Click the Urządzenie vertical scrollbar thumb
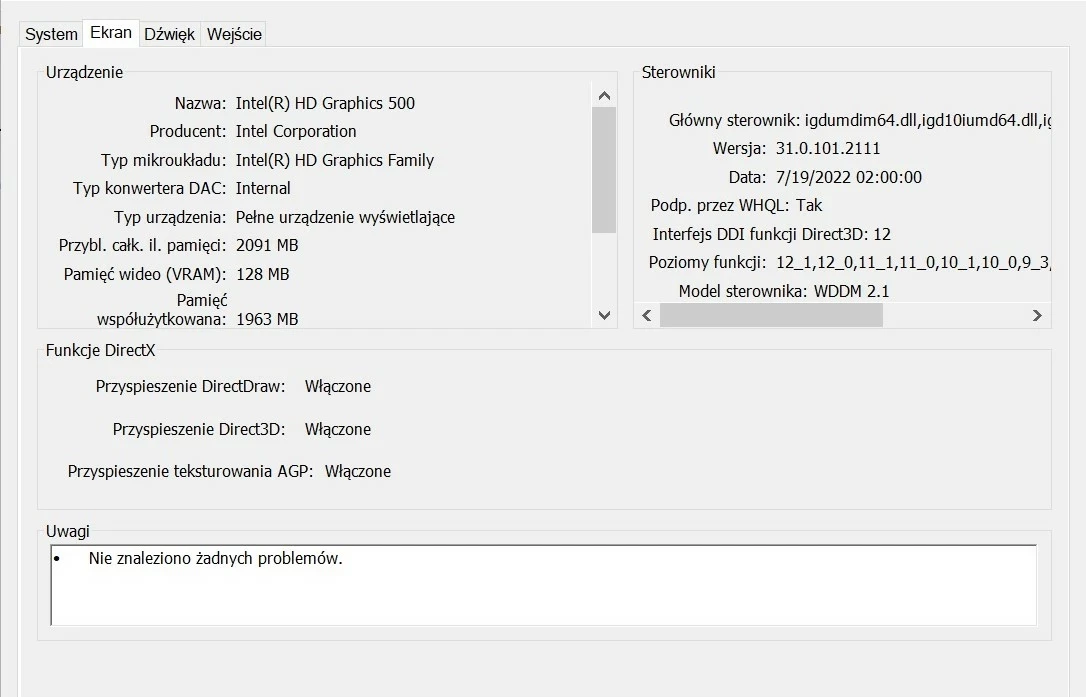The image size is (1086, 697). (604, 169)
